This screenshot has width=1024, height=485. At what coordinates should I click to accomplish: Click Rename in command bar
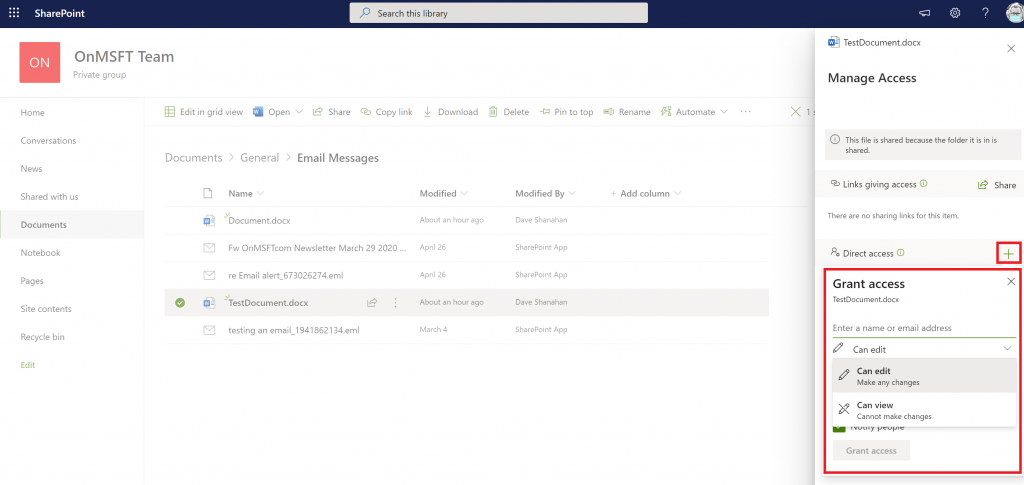point(627,112)
